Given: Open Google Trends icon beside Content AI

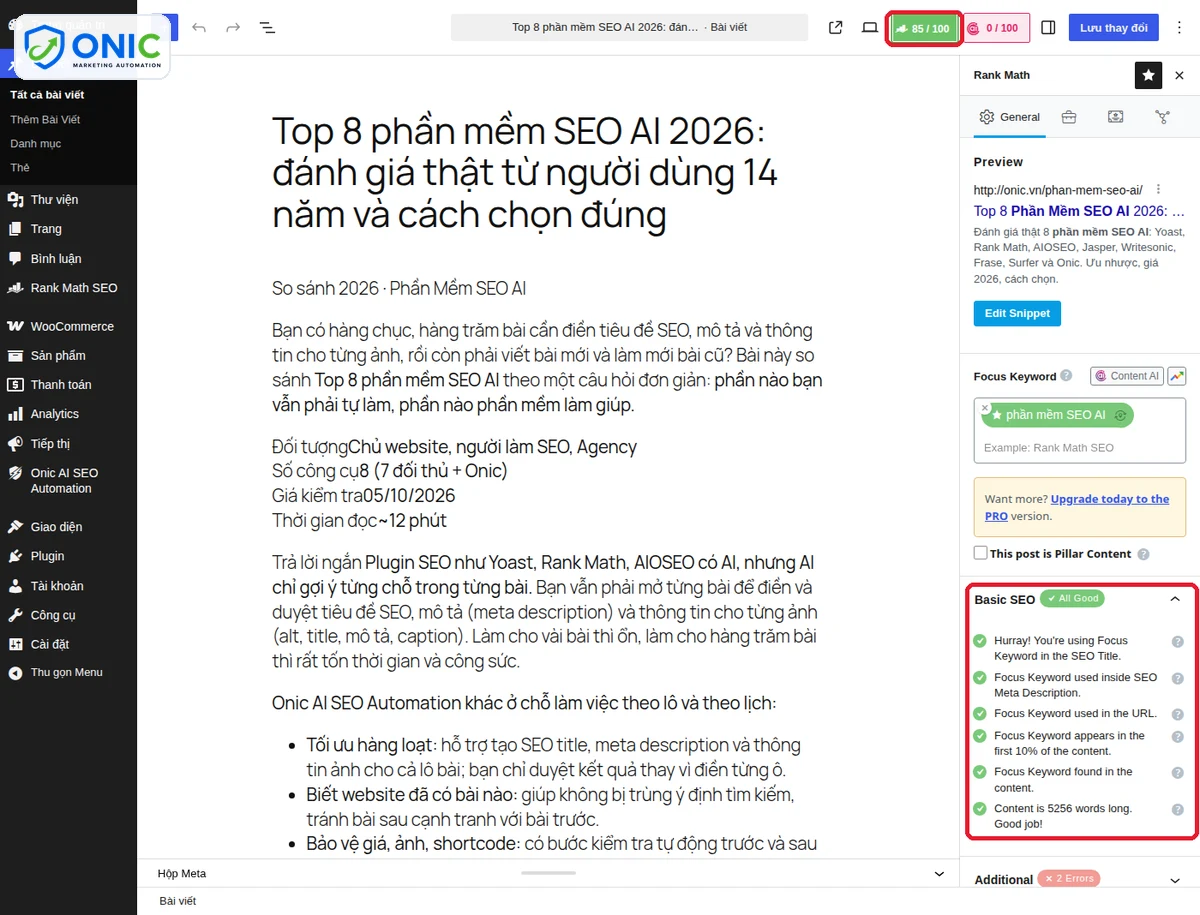Looking at the screenshot, I should point(1176,376).
